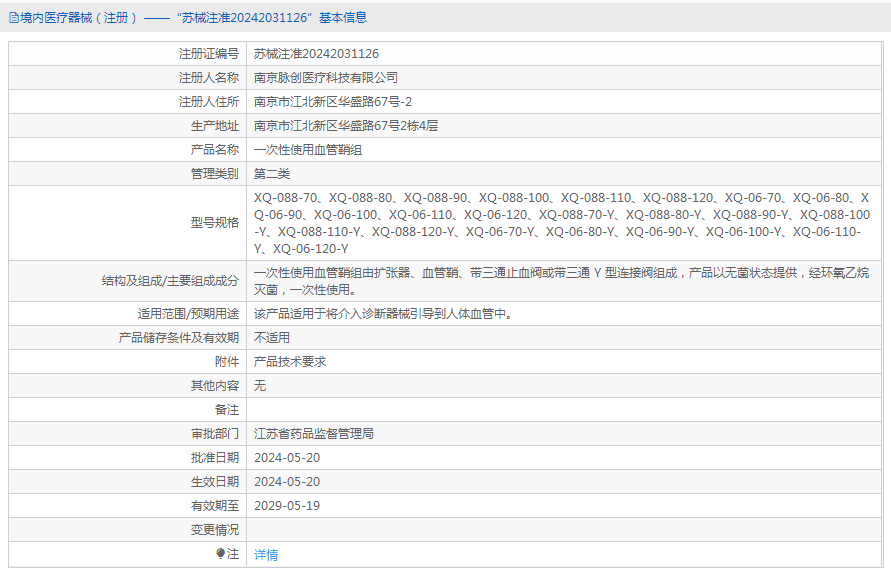Click management category value 第二类
The height and width of the screenshot is (575, 891).
272,174
